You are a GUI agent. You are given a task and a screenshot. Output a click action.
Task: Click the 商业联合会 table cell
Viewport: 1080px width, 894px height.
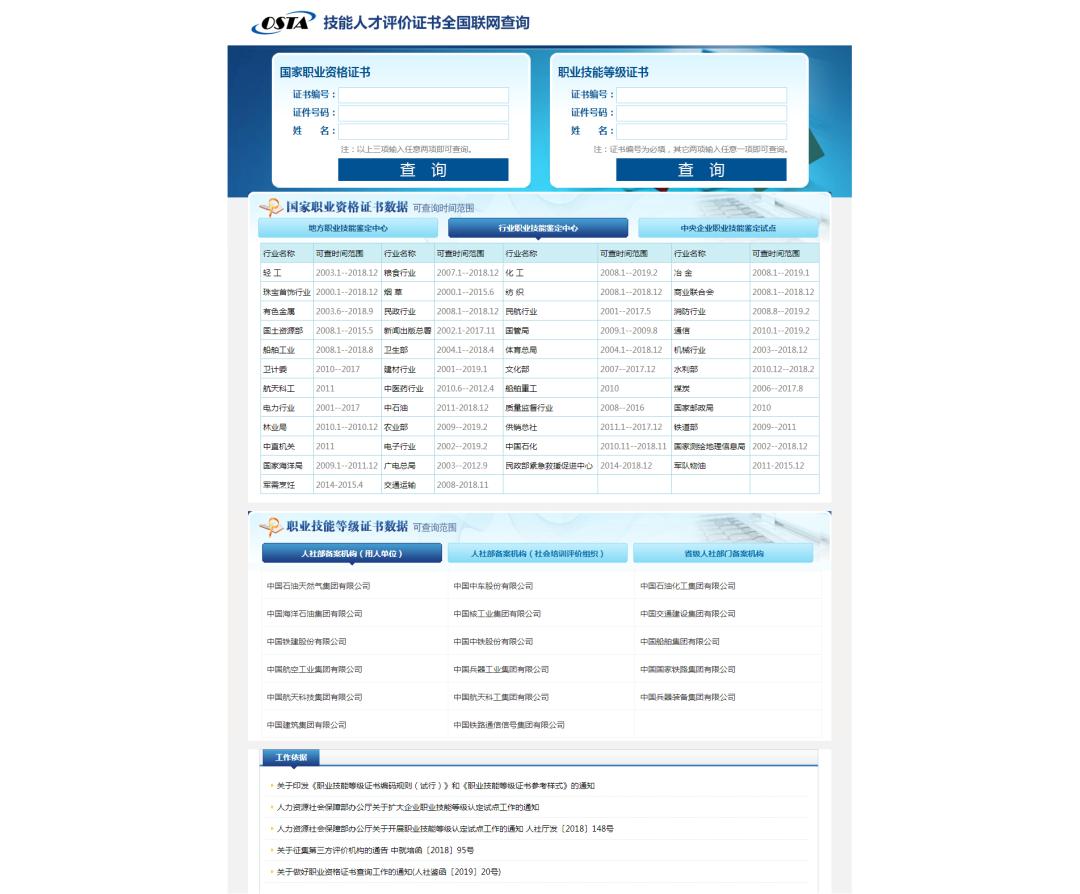(x=710, y=292)
